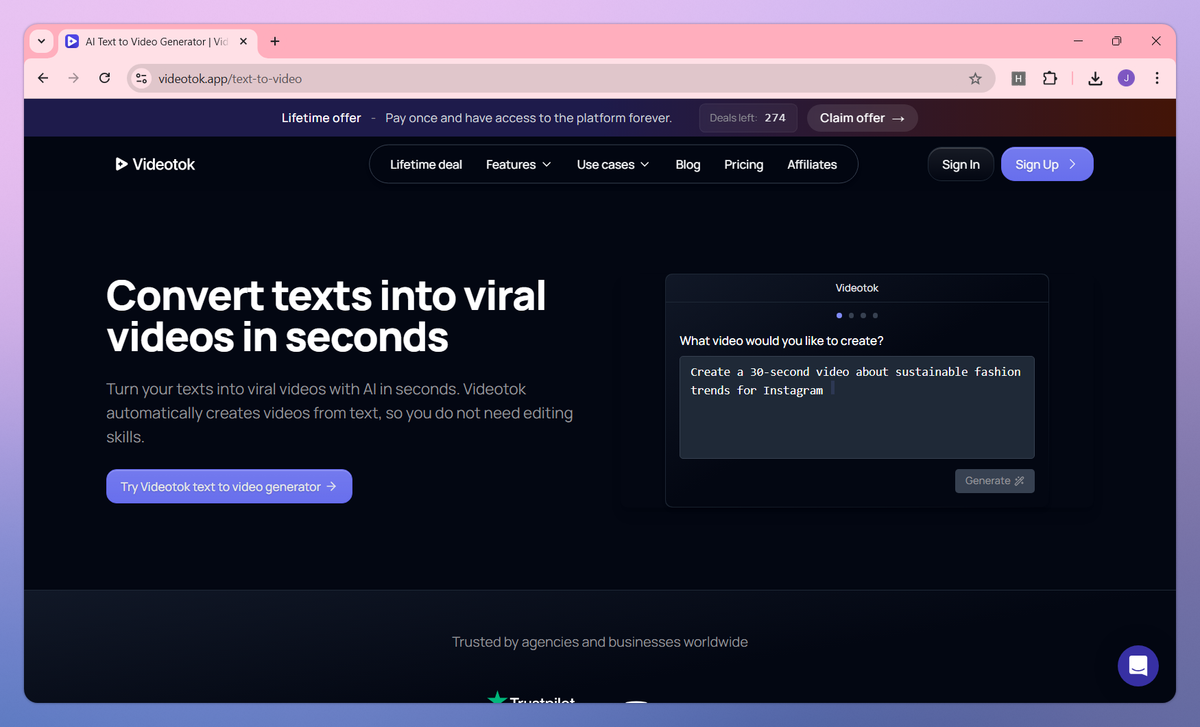Click 'Trusted by agencies and businesses worldwide' text
This screenshot has height=727, width=1200.
(600, 642)
